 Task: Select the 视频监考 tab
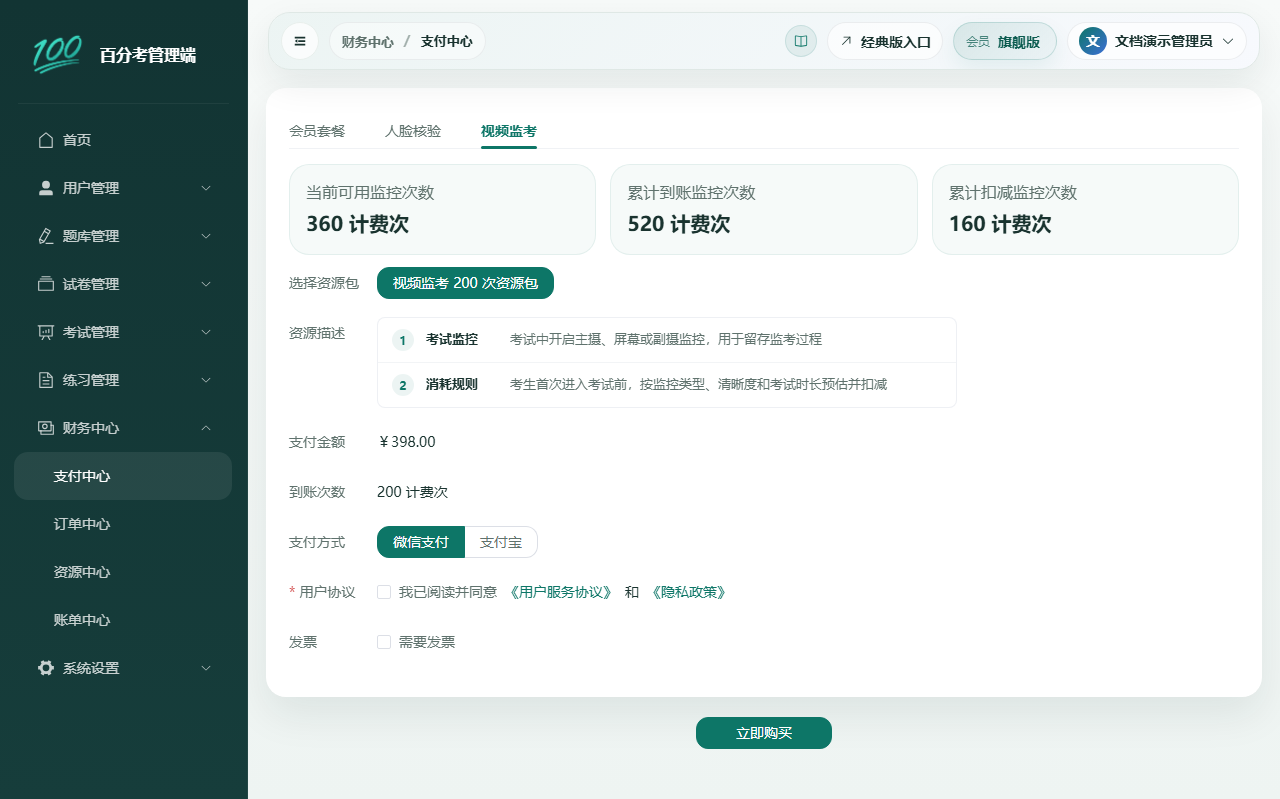[x=509, y=131]
